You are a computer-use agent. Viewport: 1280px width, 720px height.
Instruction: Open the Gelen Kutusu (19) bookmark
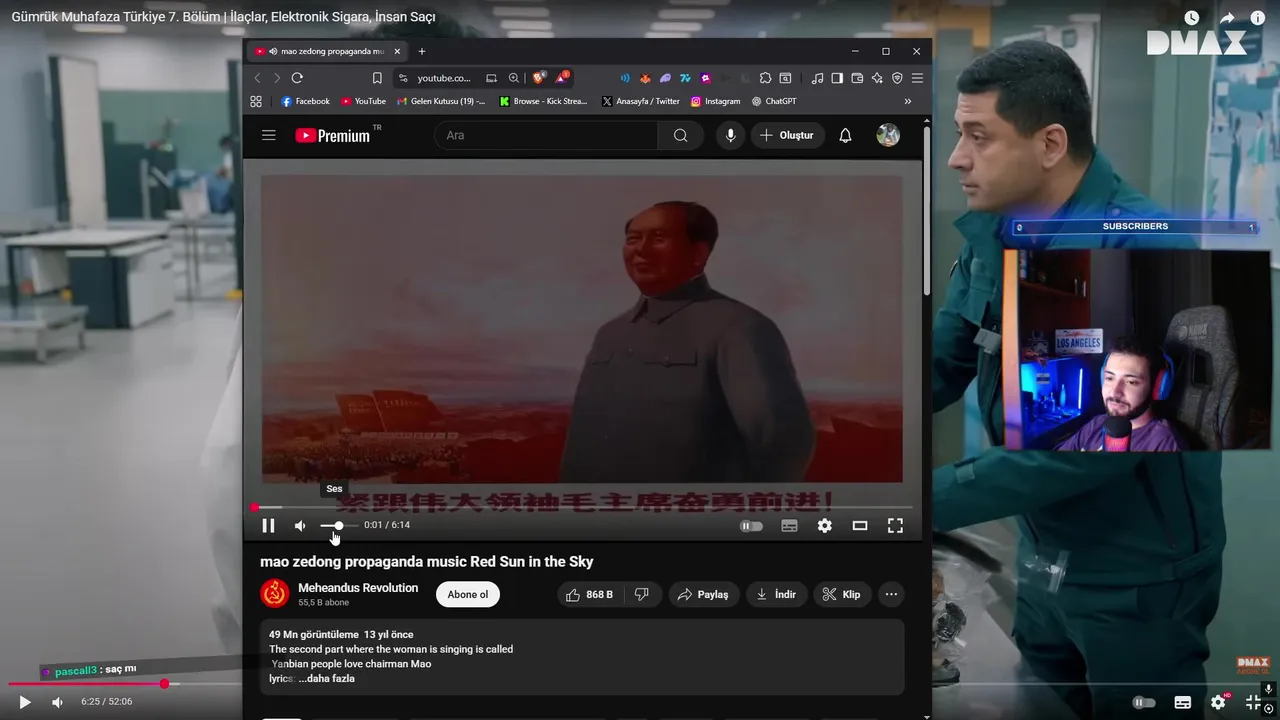(441, 101)
